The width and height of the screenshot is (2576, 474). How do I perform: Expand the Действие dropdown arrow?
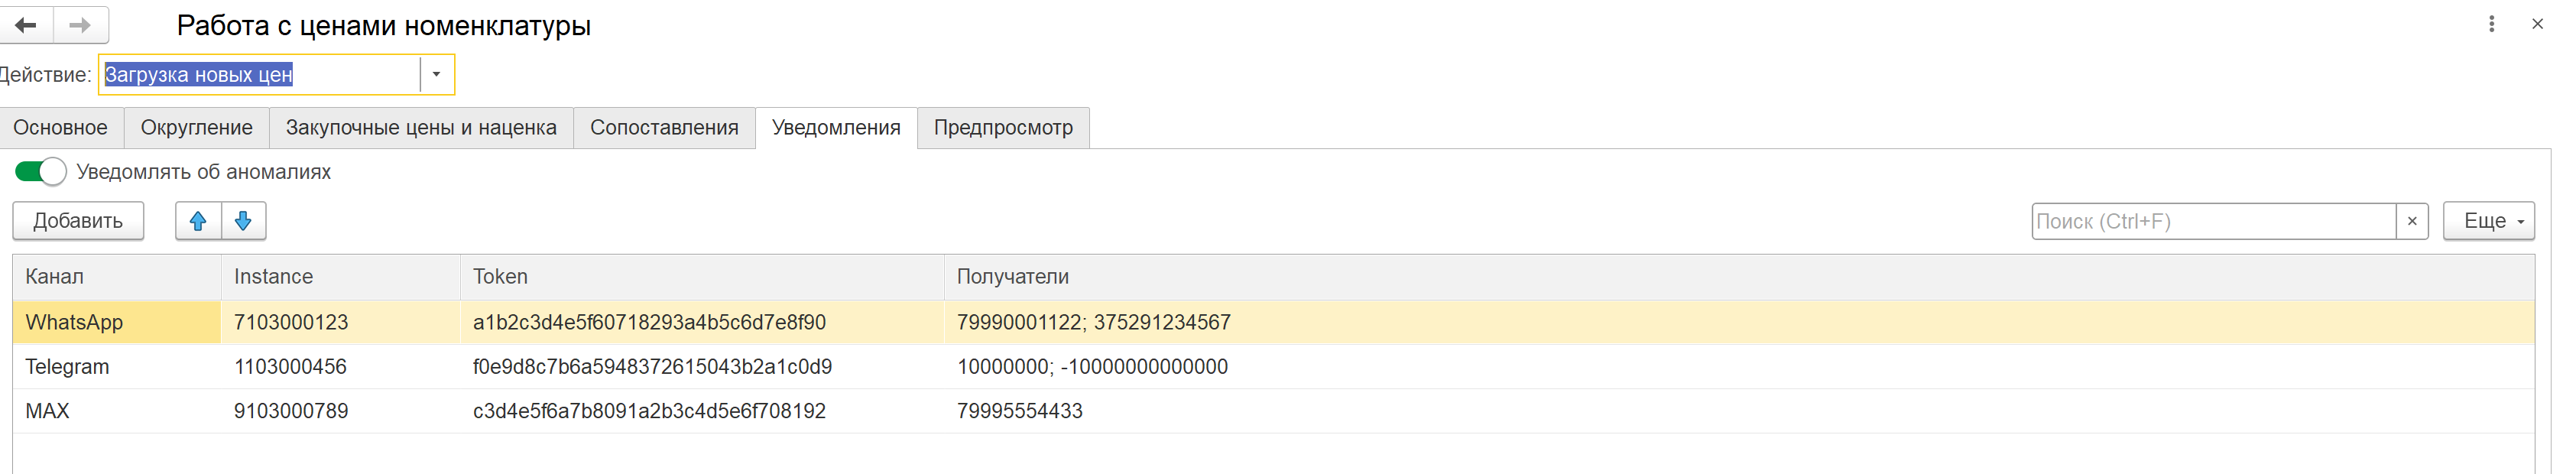(436, 75)
